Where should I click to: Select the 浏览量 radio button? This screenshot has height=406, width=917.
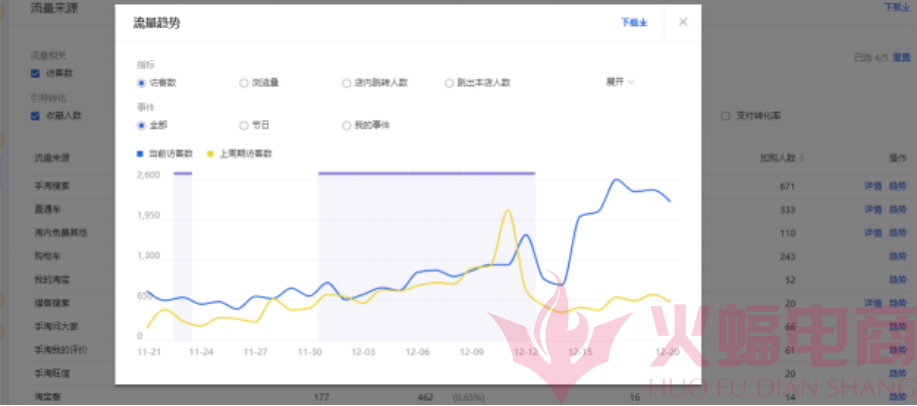pos(244,83)
